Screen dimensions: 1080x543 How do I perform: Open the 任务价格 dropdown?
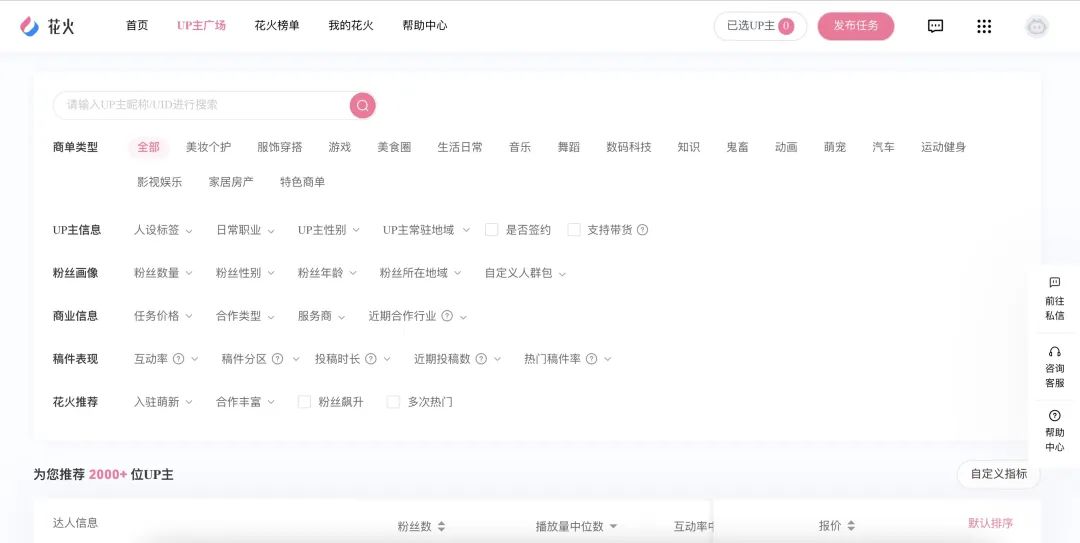coord(163,316)
